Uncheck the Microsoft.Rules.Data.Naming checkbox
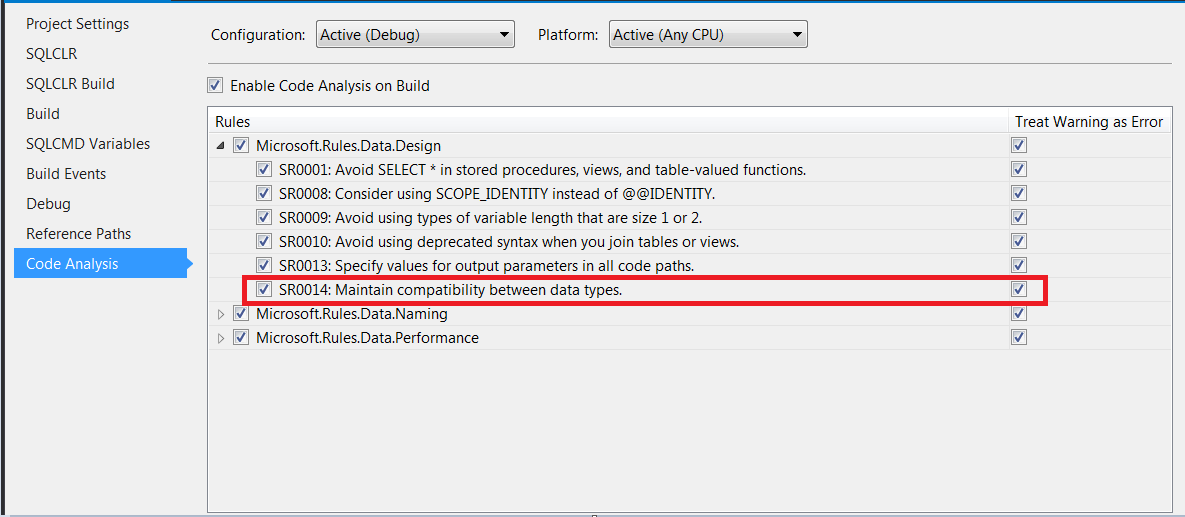 241,314
